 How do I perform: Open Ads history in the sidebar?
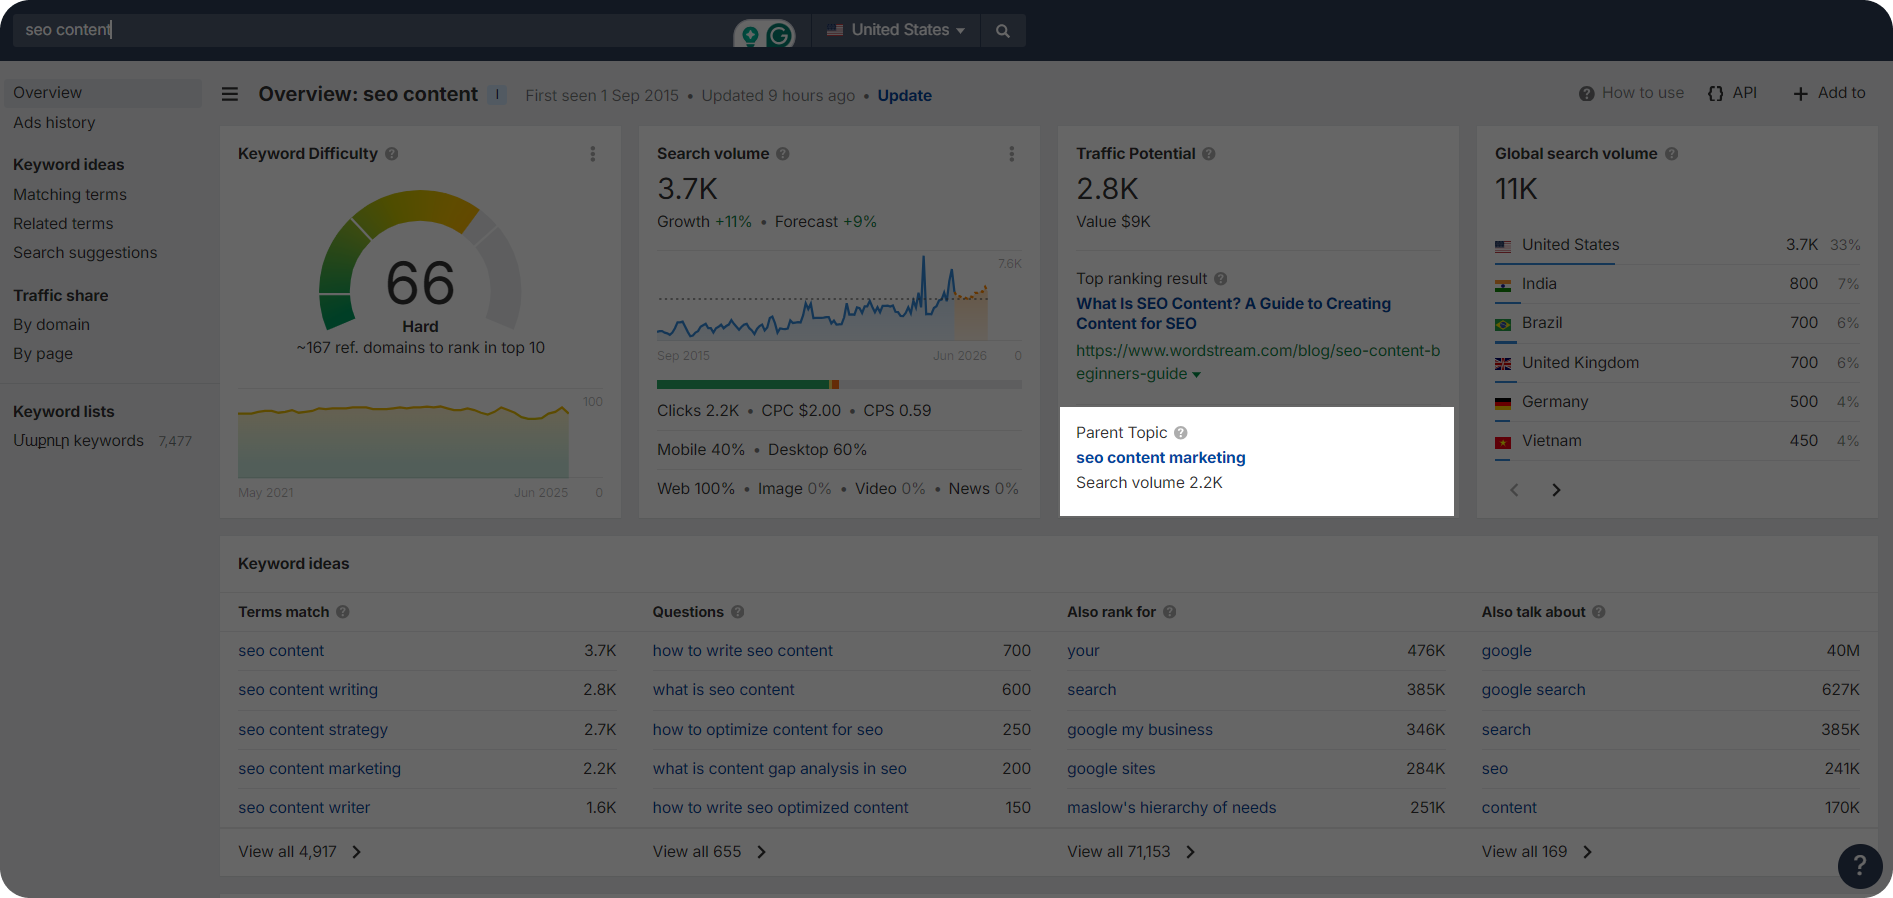coord(54,123)
